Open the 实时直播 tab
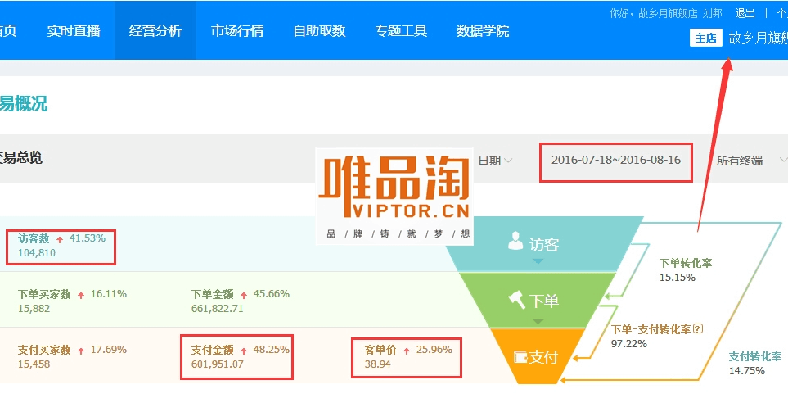This screenshot has width=788, height=394. point(73,31)
